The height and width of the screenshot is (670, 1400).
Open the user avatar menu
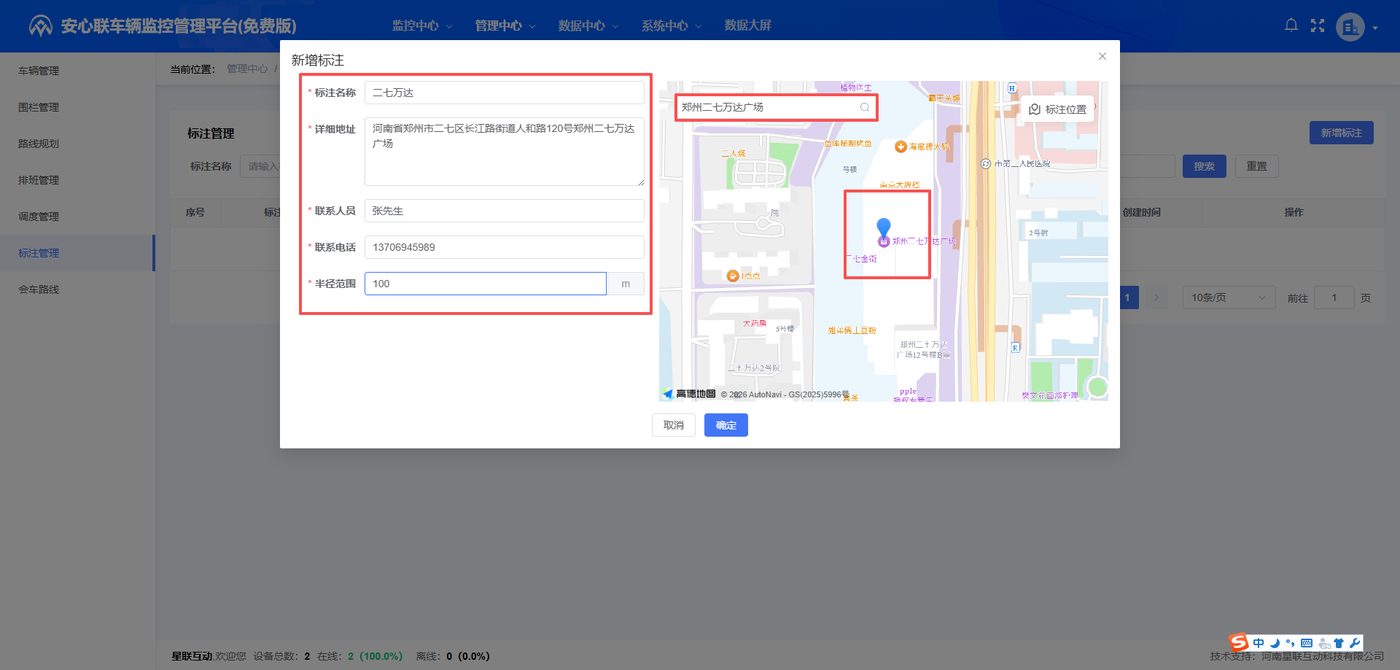pos(1350,26)
